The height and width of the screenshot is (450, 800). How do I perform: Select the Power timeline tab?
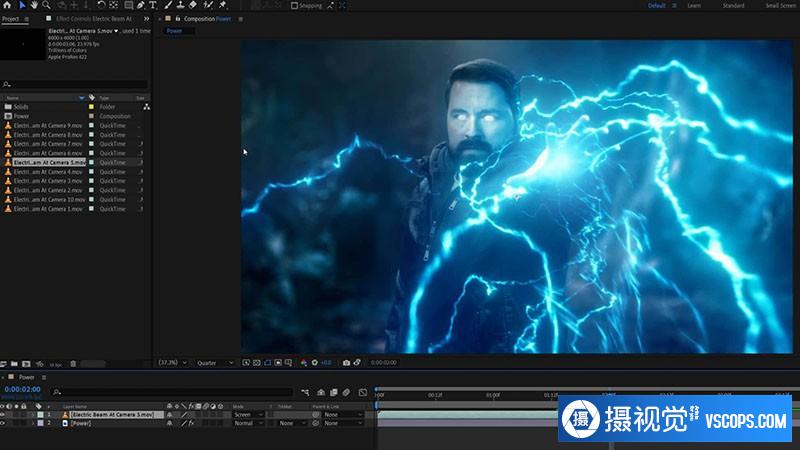27,378
